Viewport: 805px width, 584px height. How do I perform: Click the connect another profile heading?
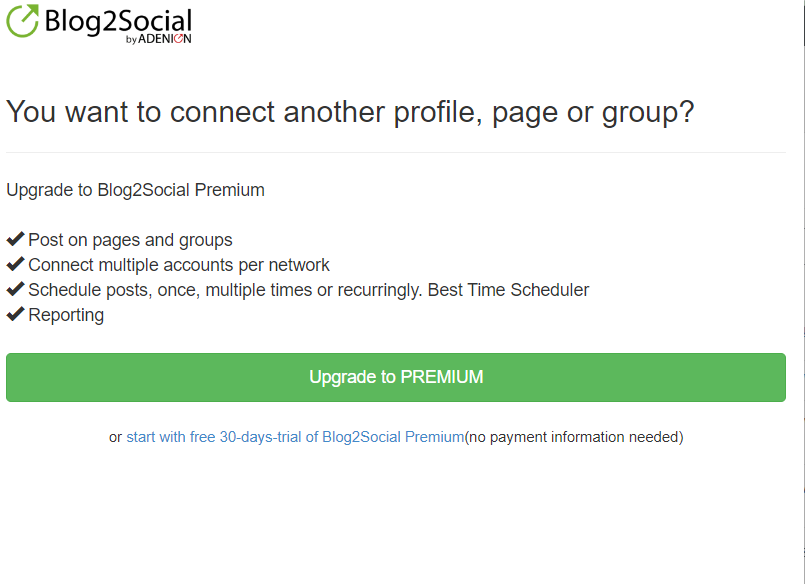(350, 112)
